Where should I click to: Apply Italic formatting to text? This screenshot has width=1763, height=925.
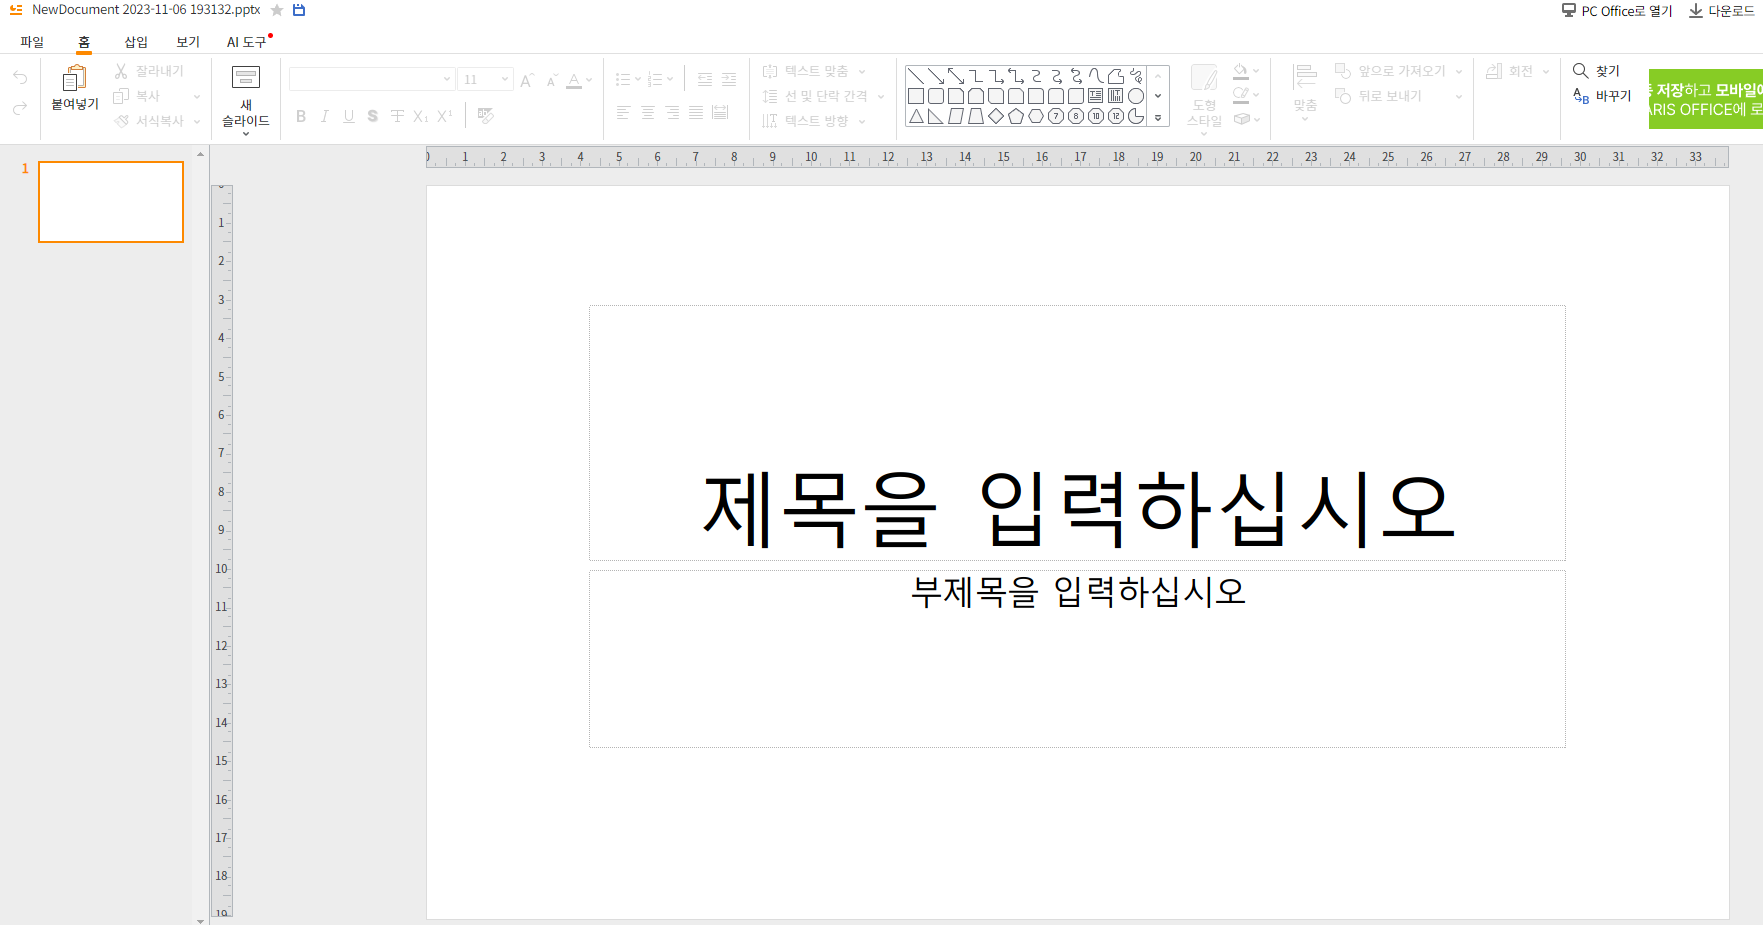(x=324, y=116)
